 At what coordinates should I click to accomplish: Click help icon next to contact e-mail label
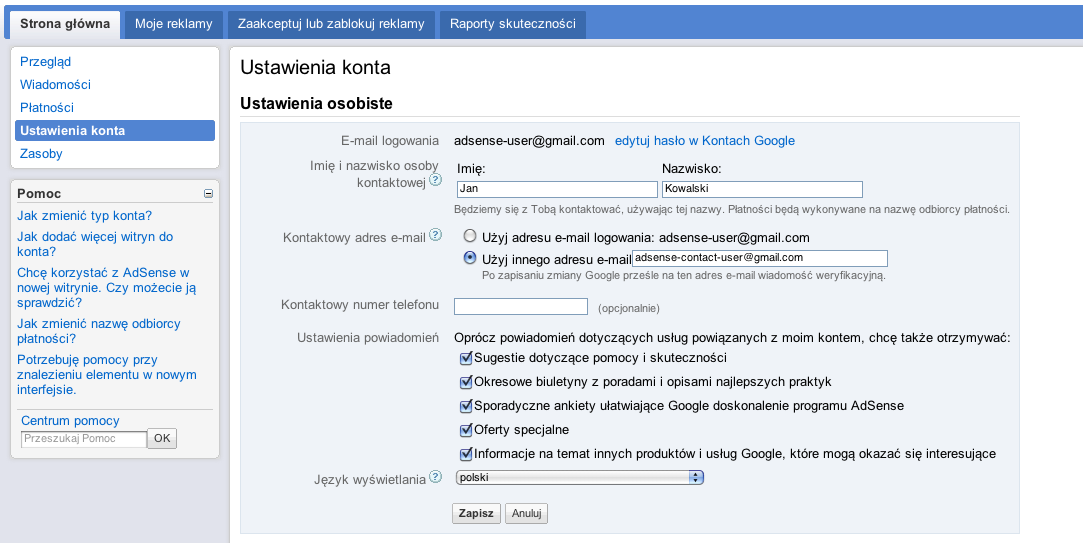[435, 237]
